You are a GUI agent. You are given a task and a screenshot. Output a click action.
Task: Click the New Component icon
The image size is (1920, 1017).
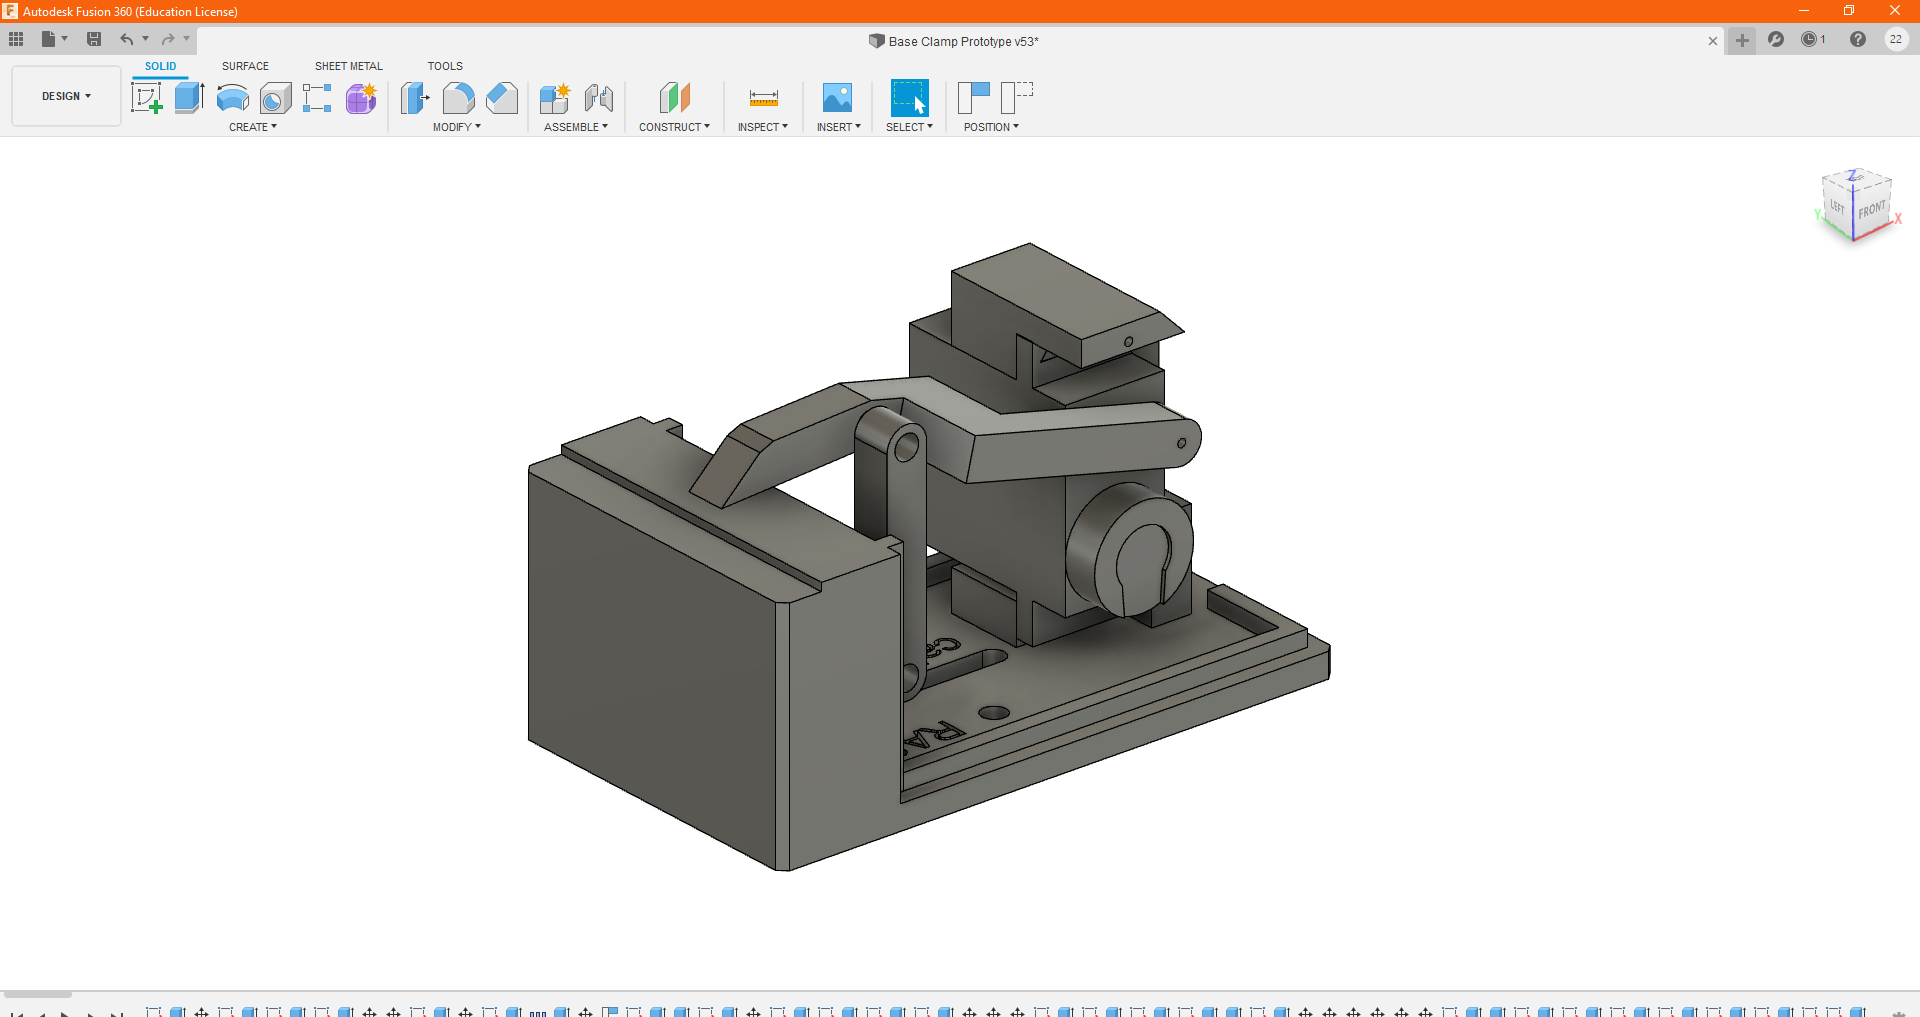pos(554,98)
